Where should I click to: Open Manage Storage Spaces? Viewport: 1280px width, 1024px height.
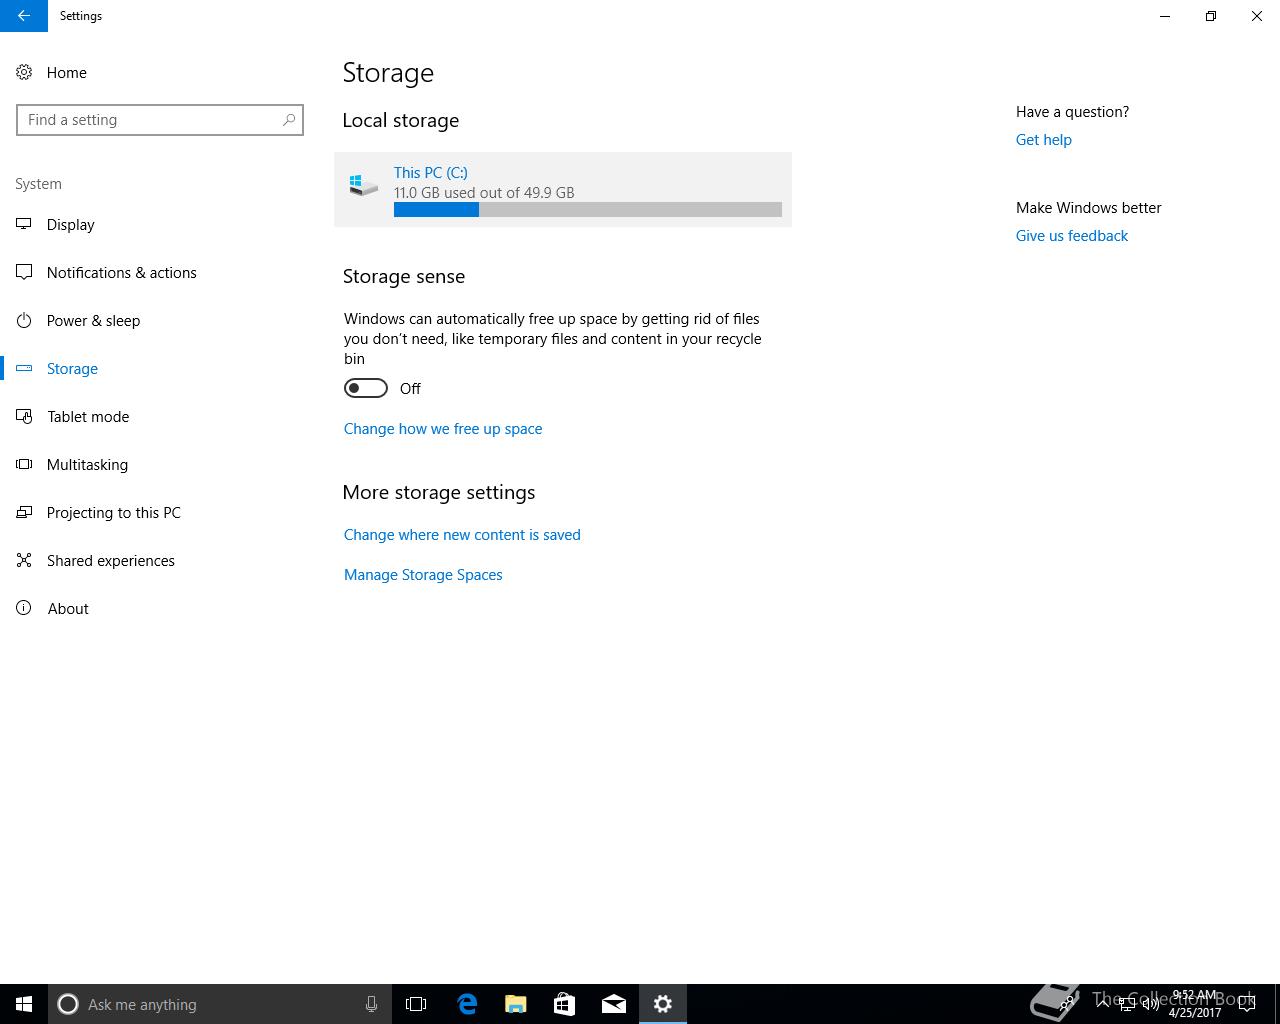pyautogui.click(x=423, y=574)
